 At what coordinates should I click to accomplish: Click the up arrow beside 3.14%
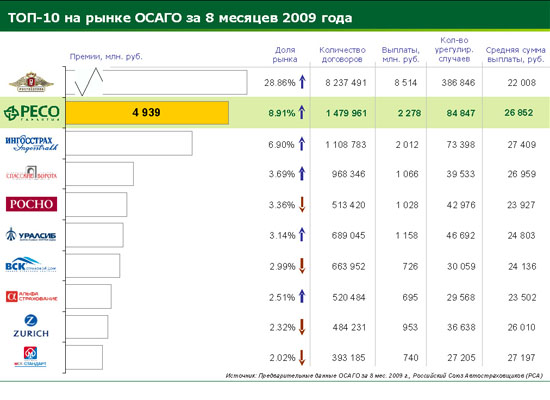[302, 234]
